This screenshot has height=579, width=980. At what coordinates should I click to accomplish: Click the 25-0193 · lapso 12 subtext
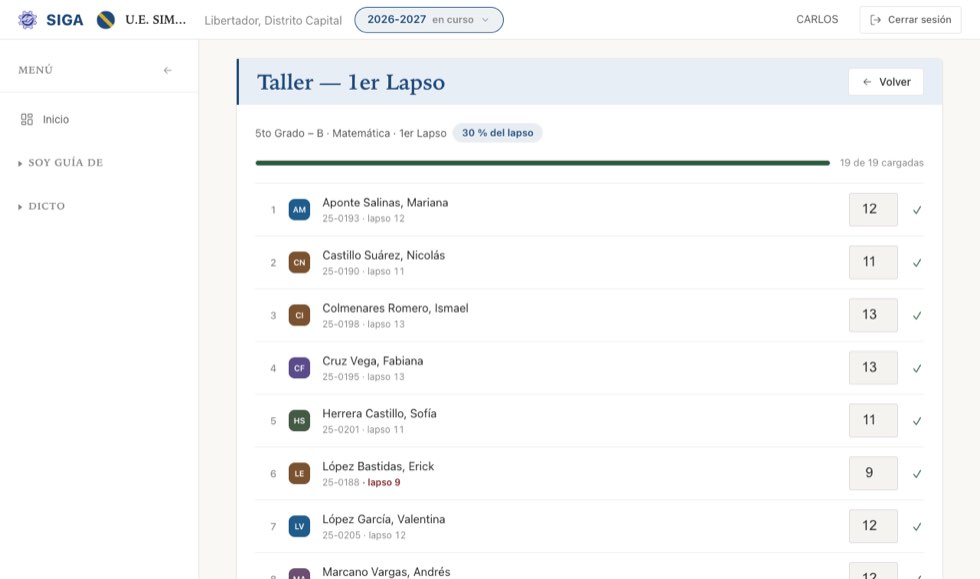coord(363,219)
